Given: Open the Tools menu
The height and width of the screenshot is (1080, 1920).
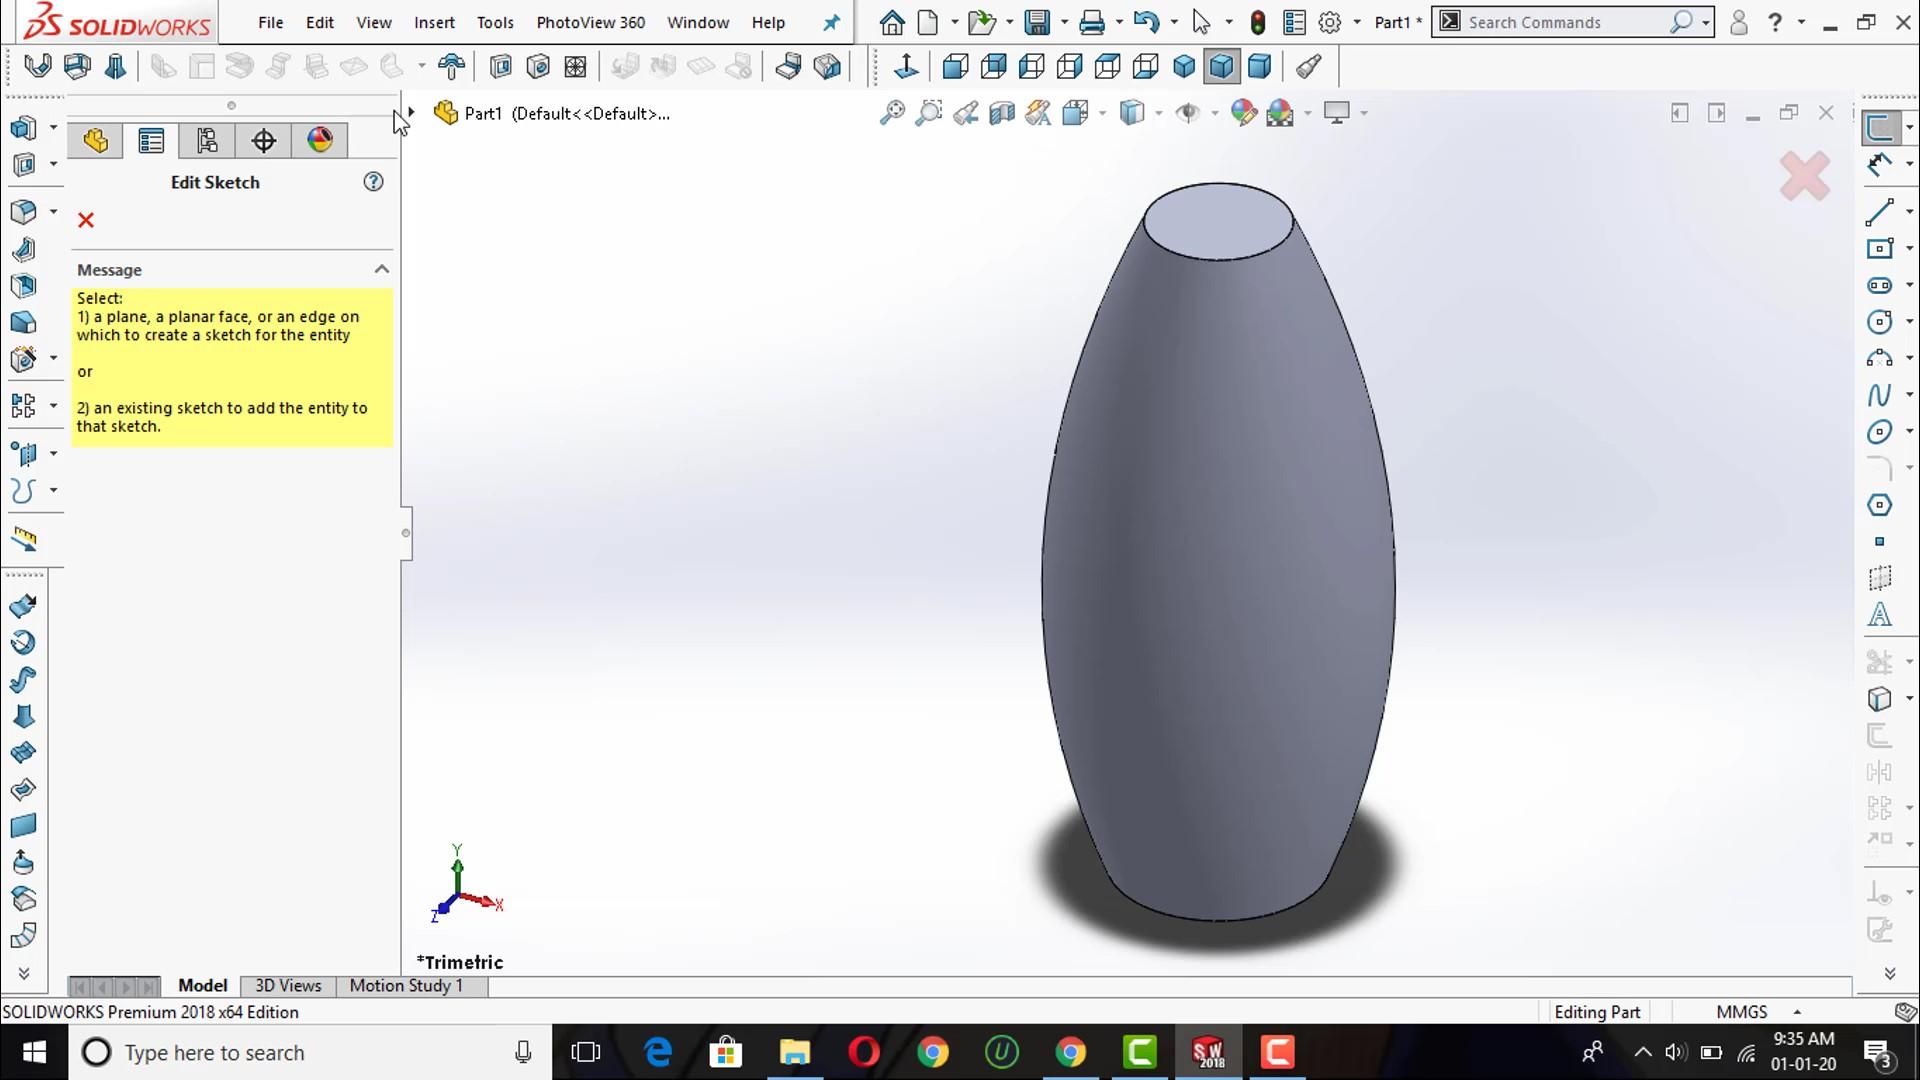Looking at the screenshot, I should point(494,22).
